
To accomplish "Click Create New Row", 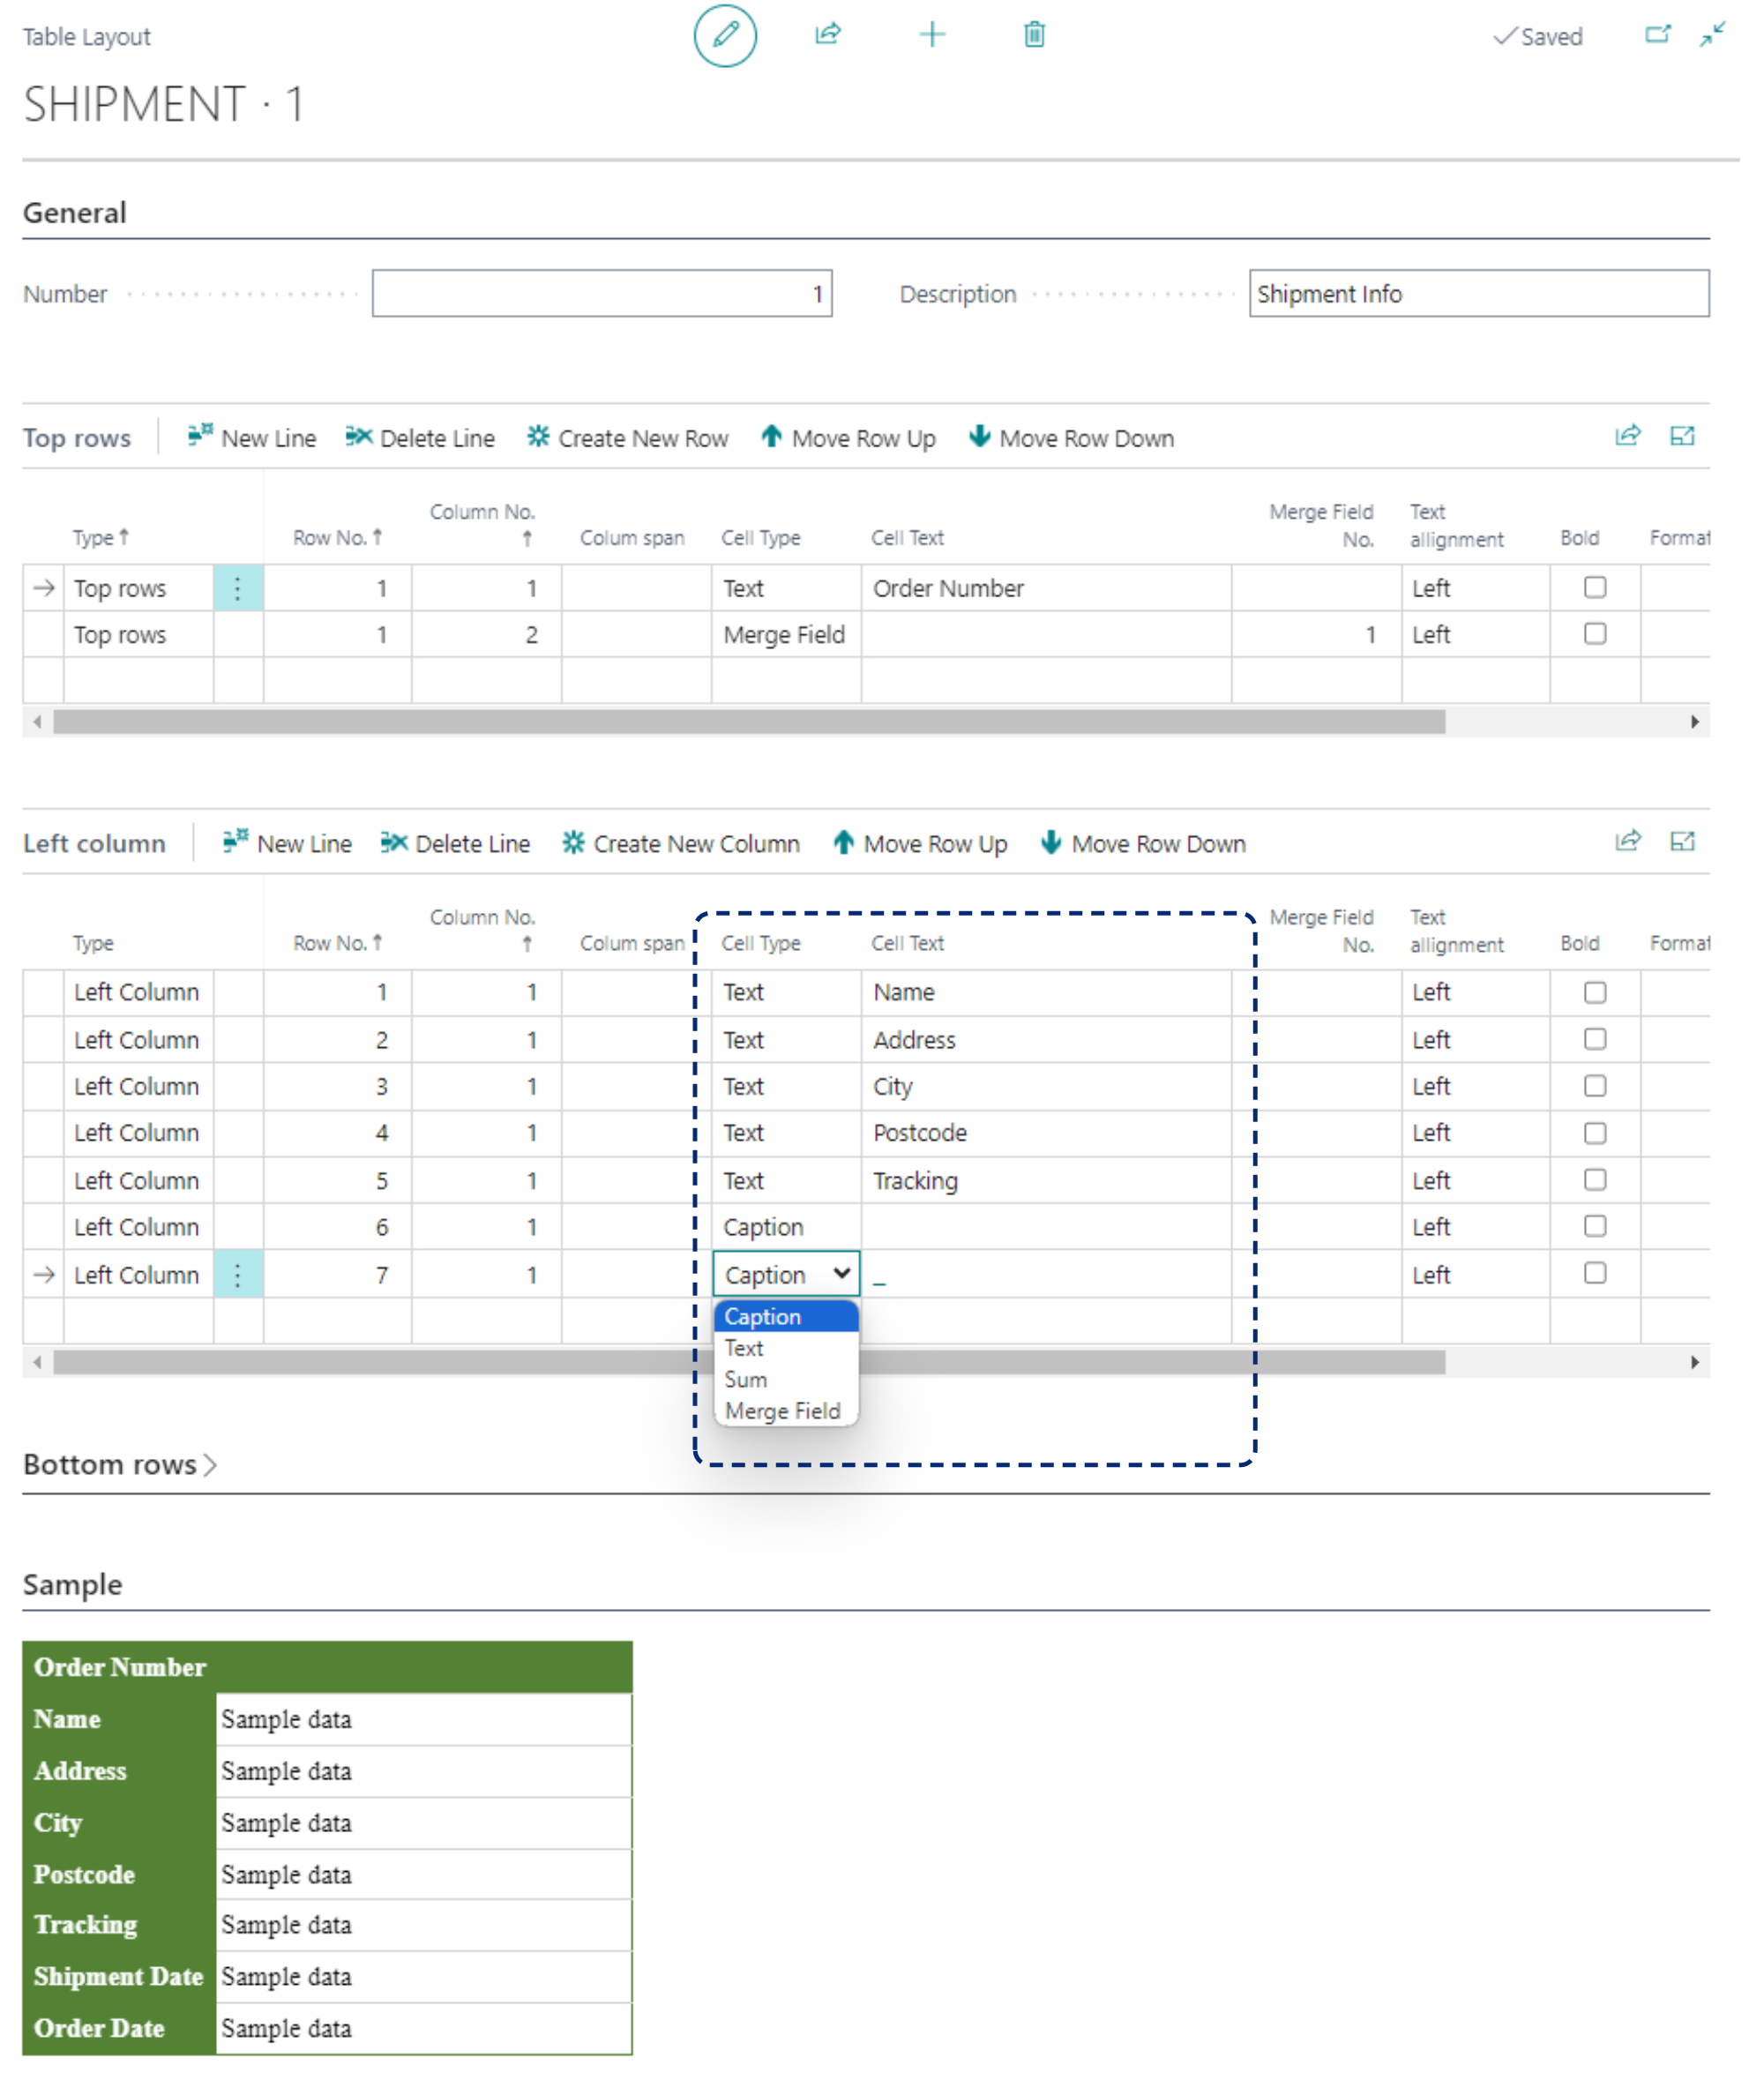I will click(628, 438).
